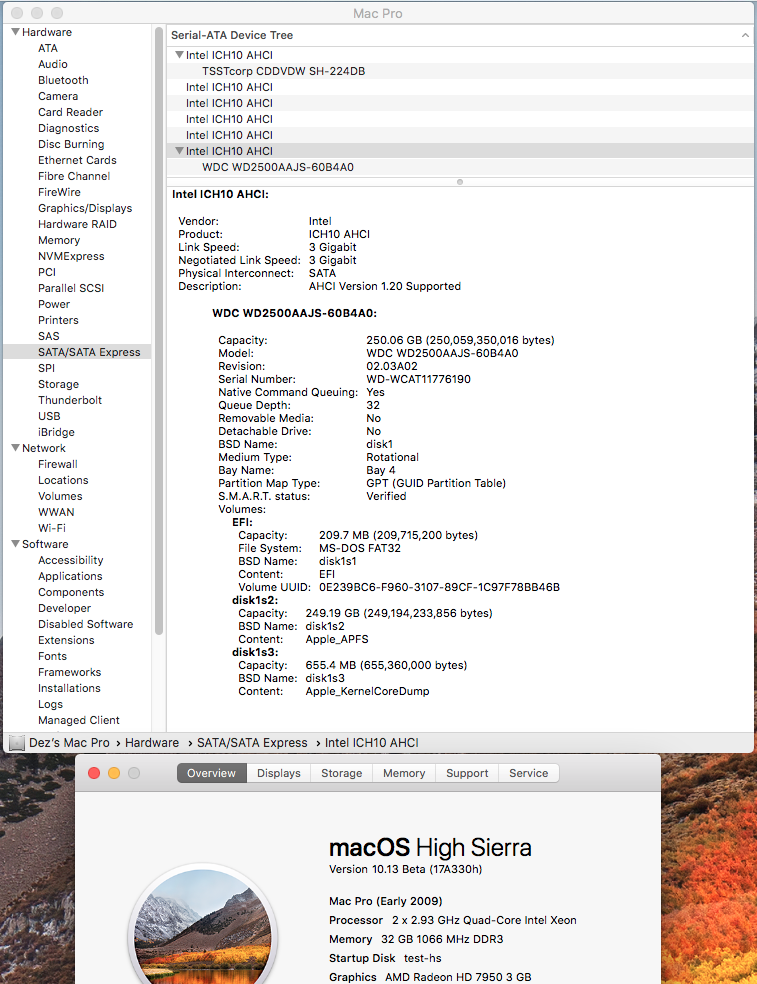Select Firewall under Network
757x984 pixels.
(x=58, y=464)
